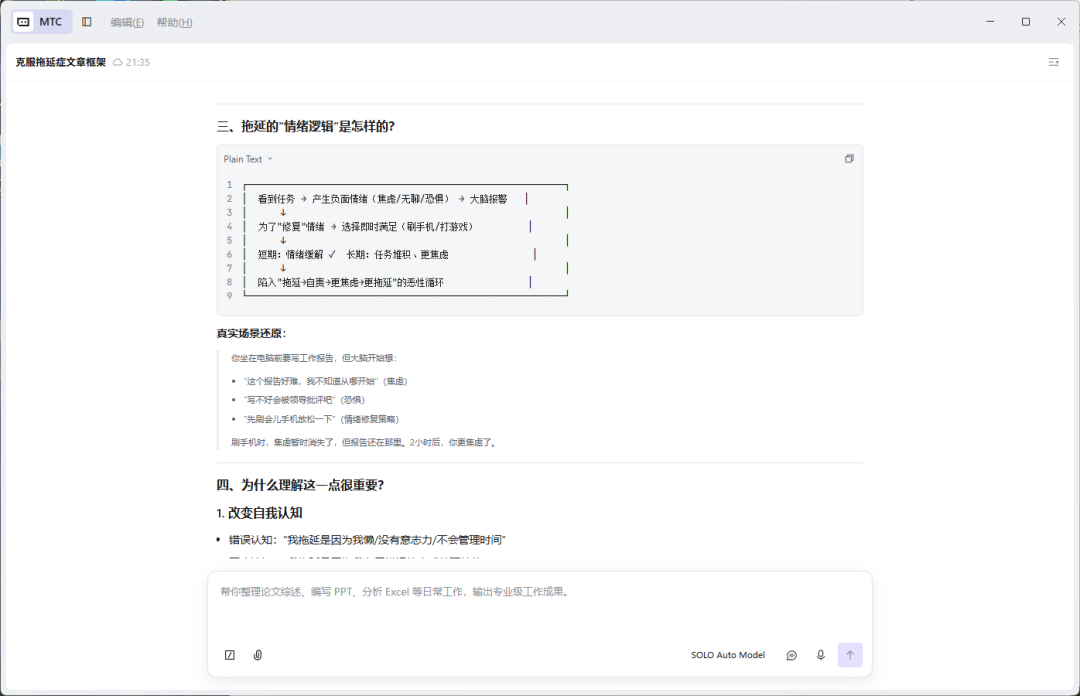The height and width of the screenshot is (696, 1080).
Task: Click quote line 你坐在电脑前要写工作报告
Action: 314,358
